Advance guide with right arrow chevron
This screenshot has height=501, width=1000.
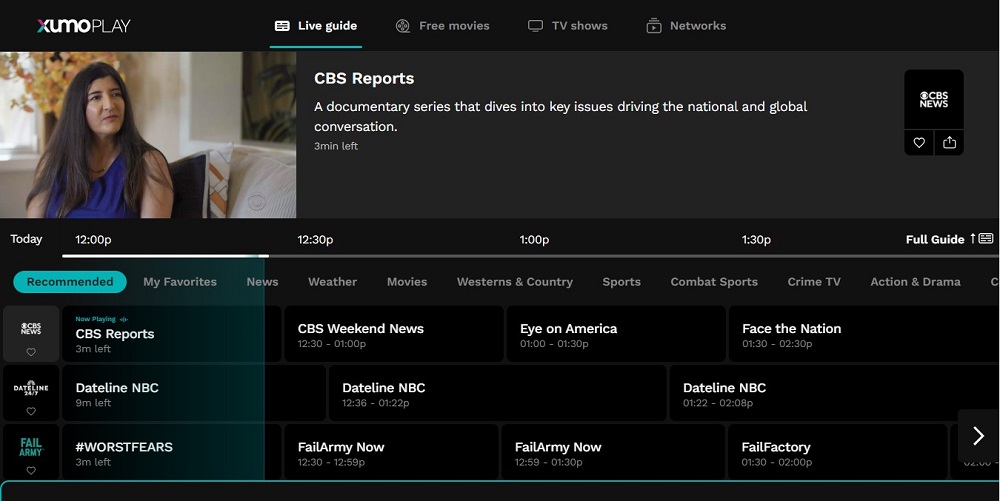click(x=978, y=436)
